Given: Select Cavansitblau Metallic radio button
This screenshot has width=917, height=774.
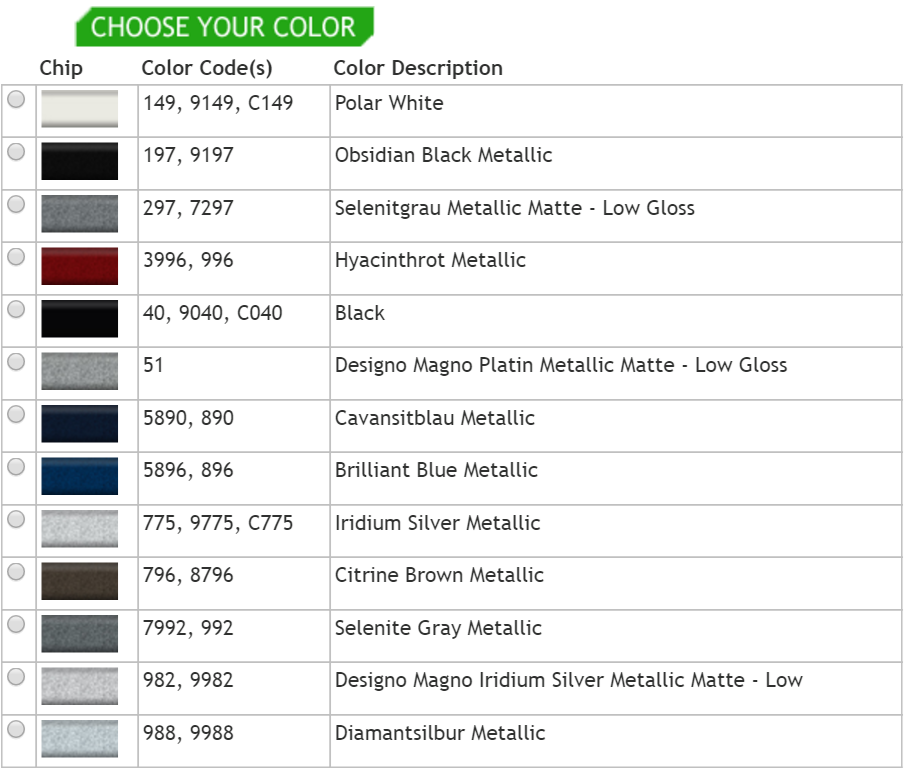Looking at the screenshot, I should click(x=16, y=415).
